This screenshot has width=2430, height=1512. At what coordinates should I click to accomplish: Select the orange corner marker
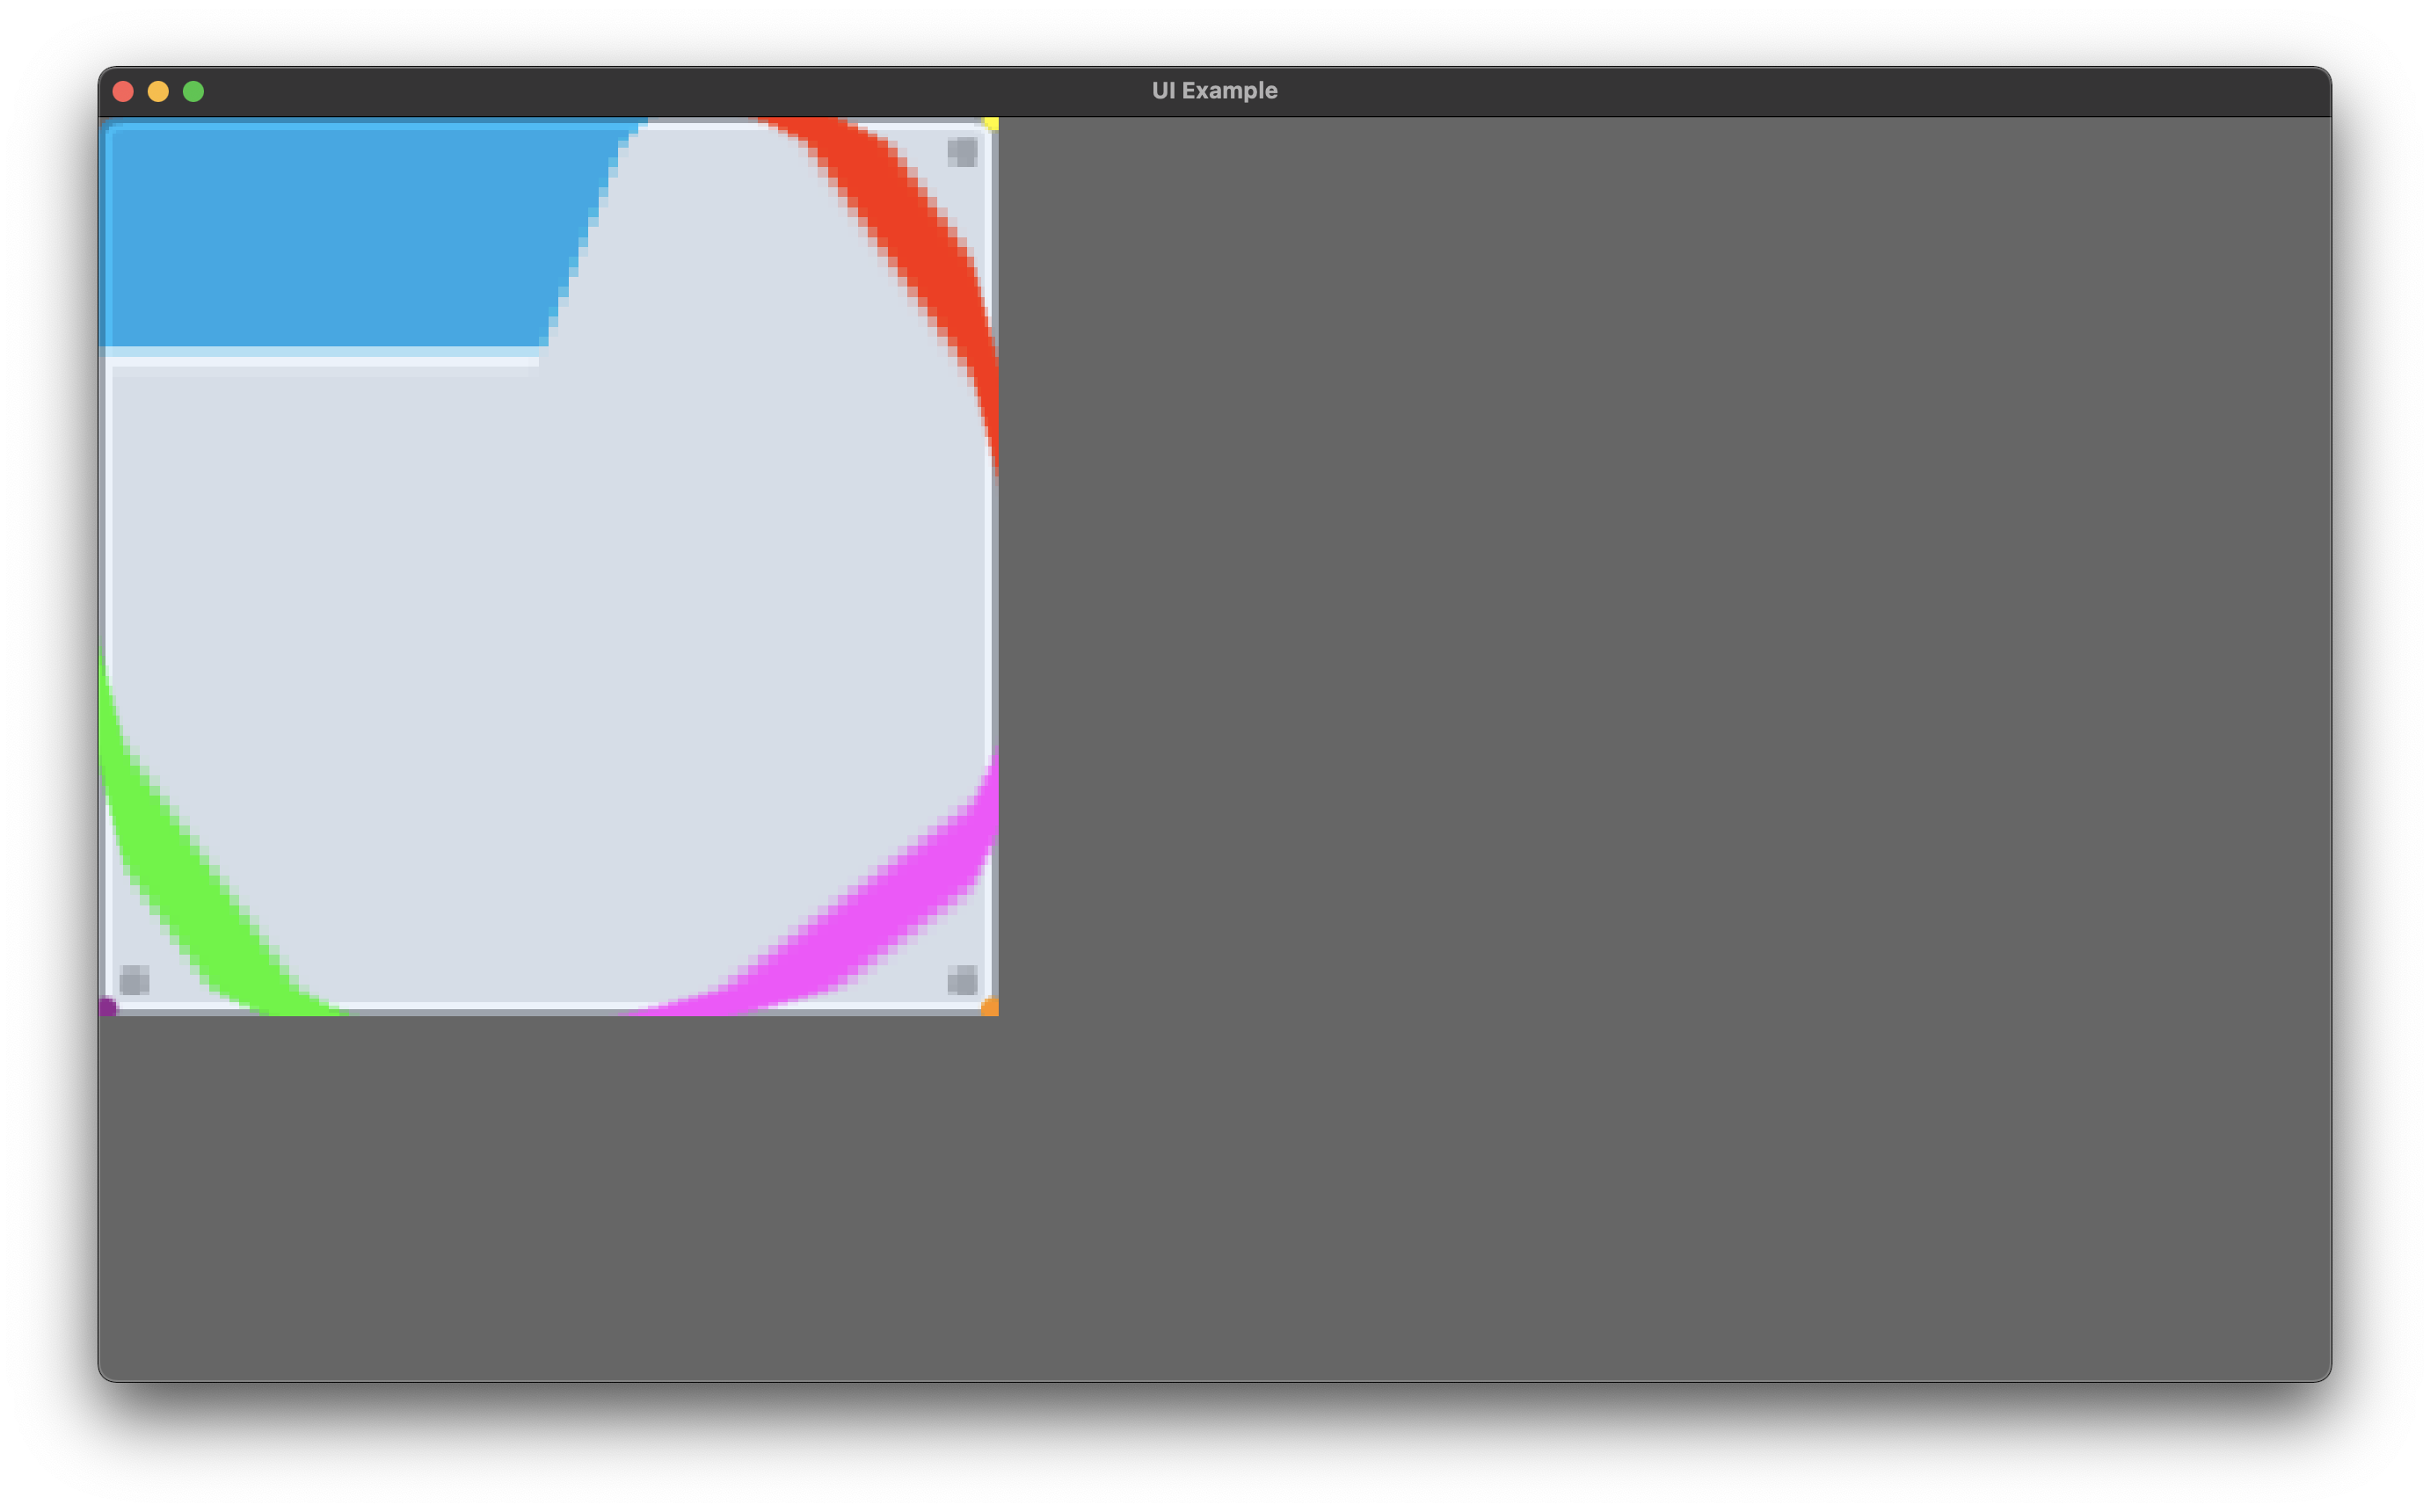coord(989,1009)
